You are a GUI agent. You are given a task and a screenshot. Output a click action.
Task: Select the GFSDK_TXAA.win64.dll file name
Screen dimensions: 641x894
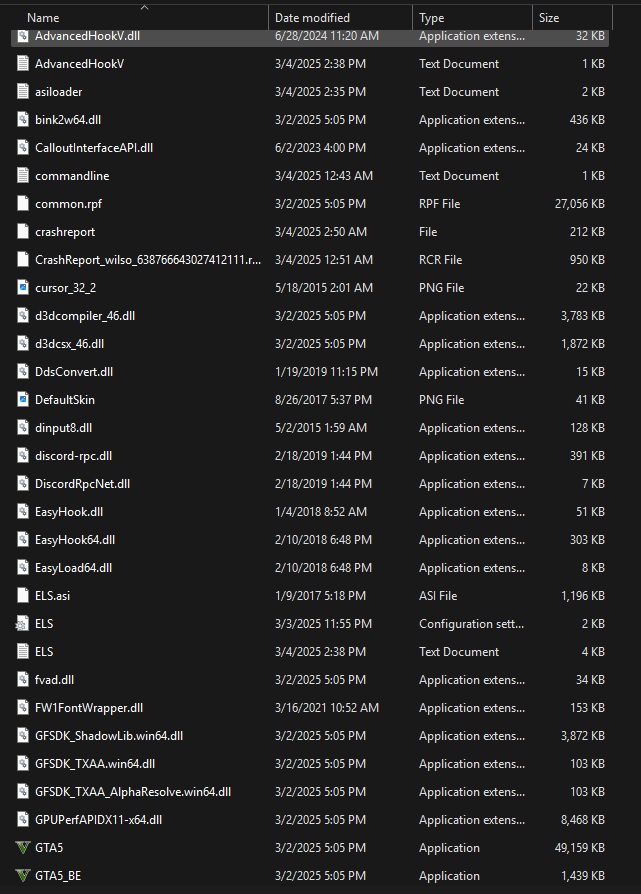[x=95, y=764]
